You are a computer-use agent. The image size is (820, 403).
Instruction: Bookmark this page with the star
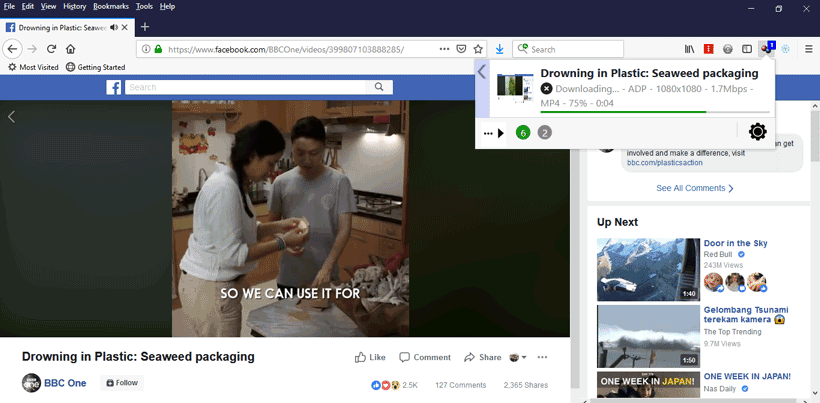(477, 49)
